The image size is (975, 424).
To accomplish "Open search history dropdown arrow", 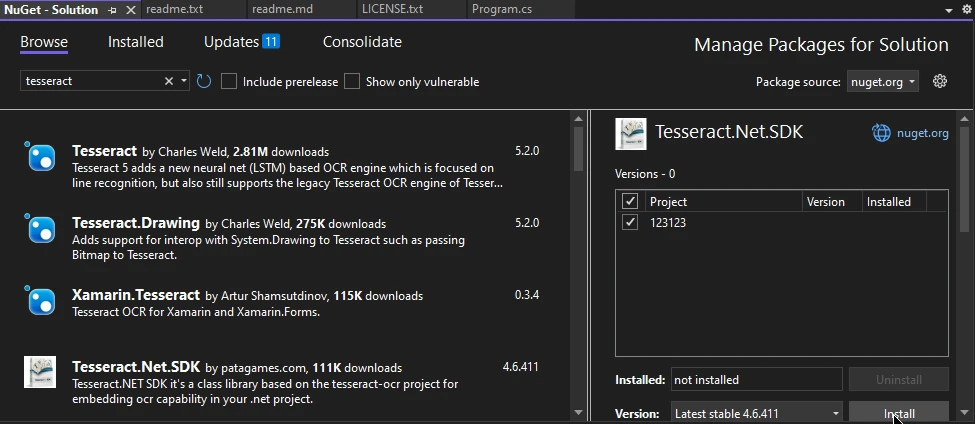I will coord(184,81).
